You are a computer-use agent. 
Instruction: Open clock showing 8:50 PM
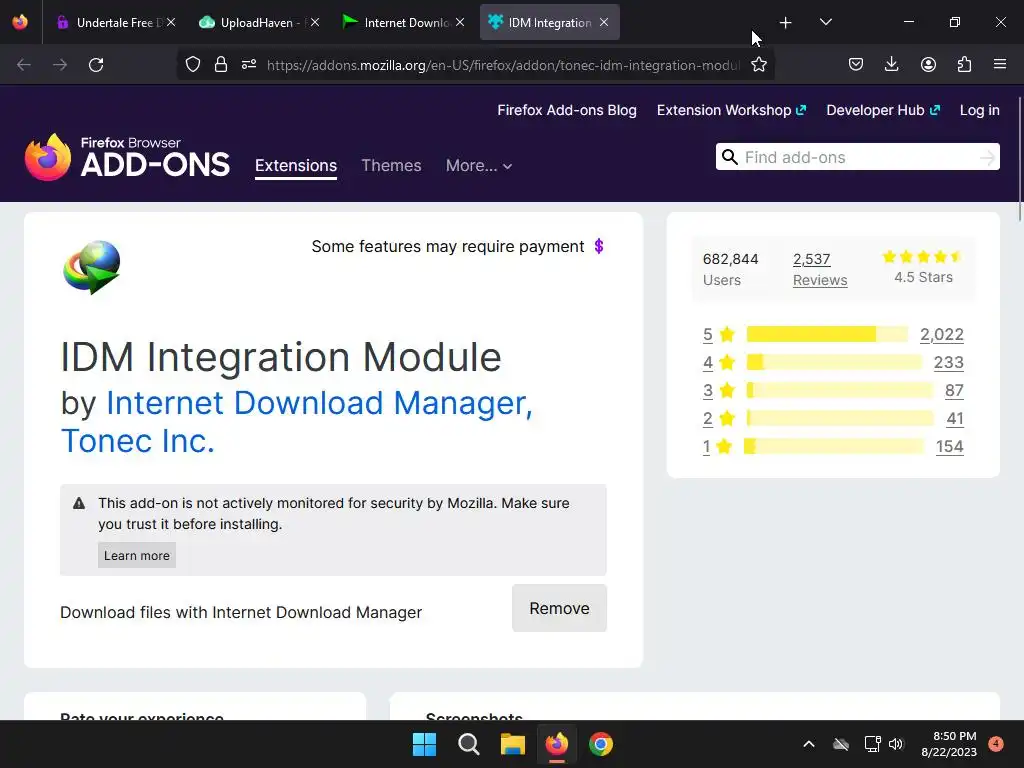(949, 744)
